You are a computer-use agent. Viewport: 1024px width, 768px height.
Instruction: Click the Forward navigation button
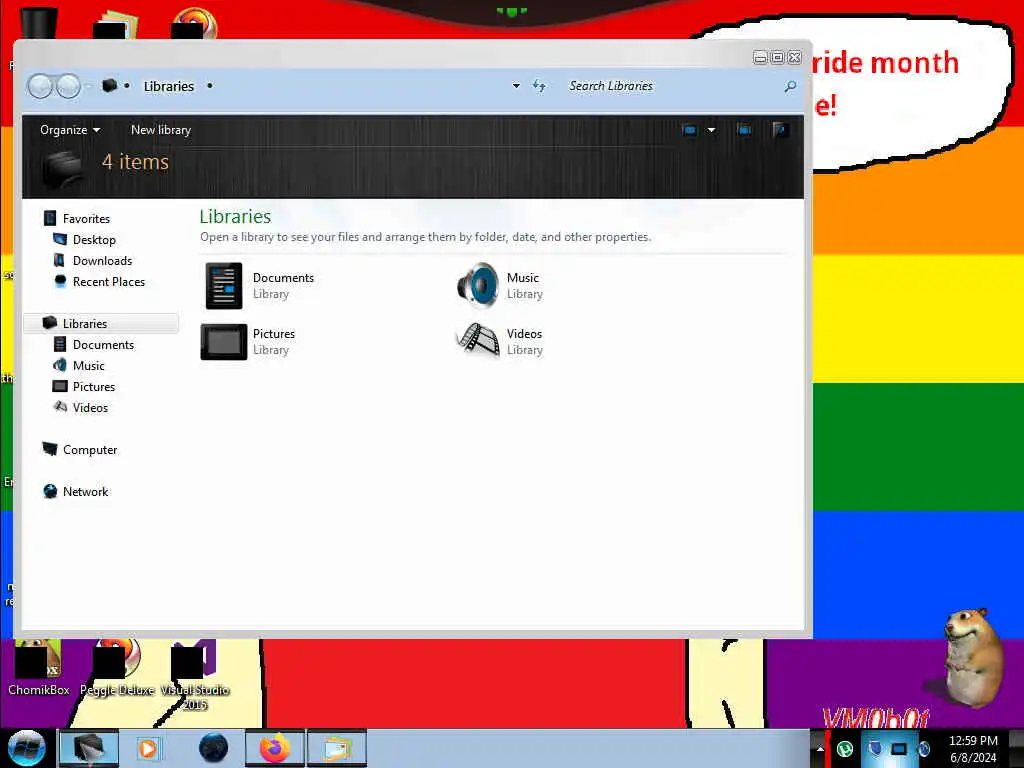coord(68,86)
